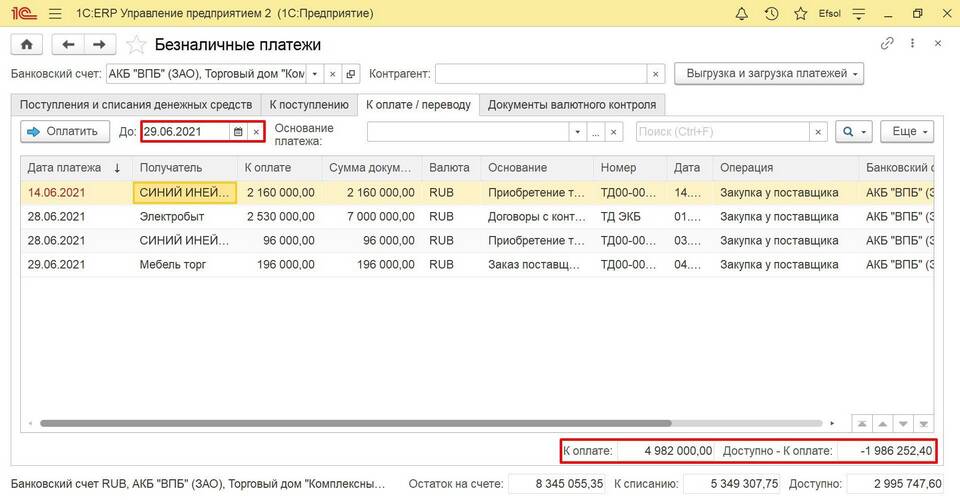Move down one page in list
The image size is (960, 500).
click(x=903, y=424)
